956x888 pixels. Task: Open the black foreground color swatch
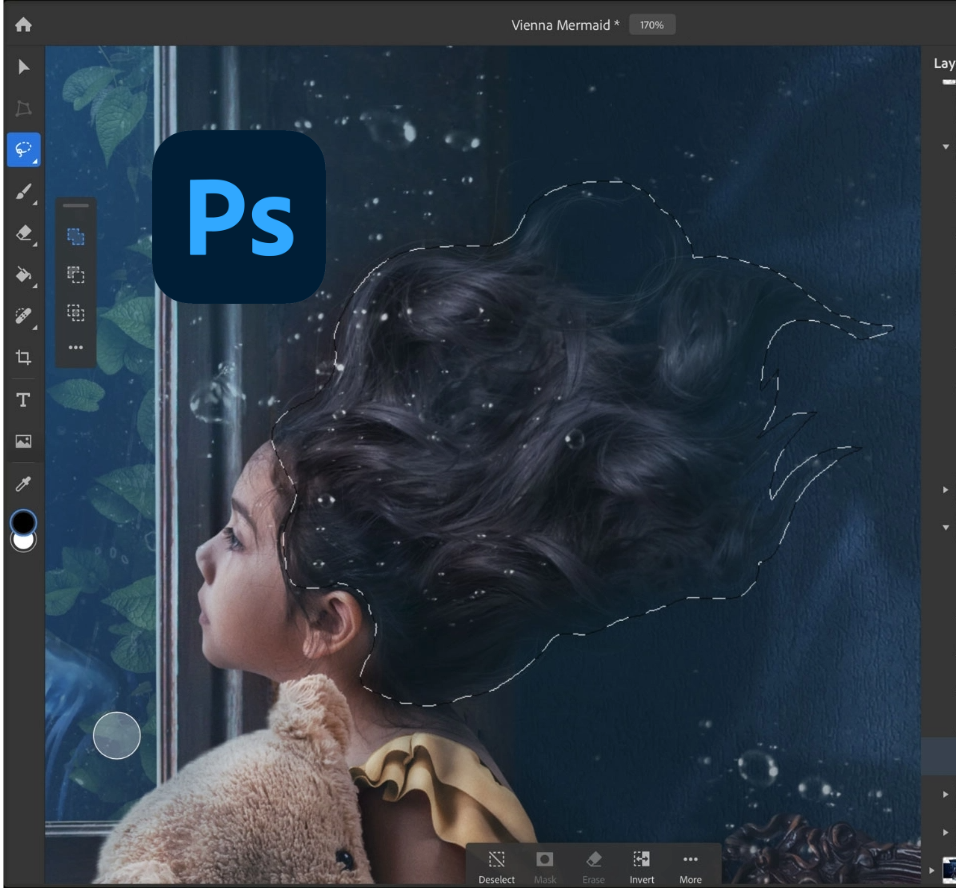24,521
